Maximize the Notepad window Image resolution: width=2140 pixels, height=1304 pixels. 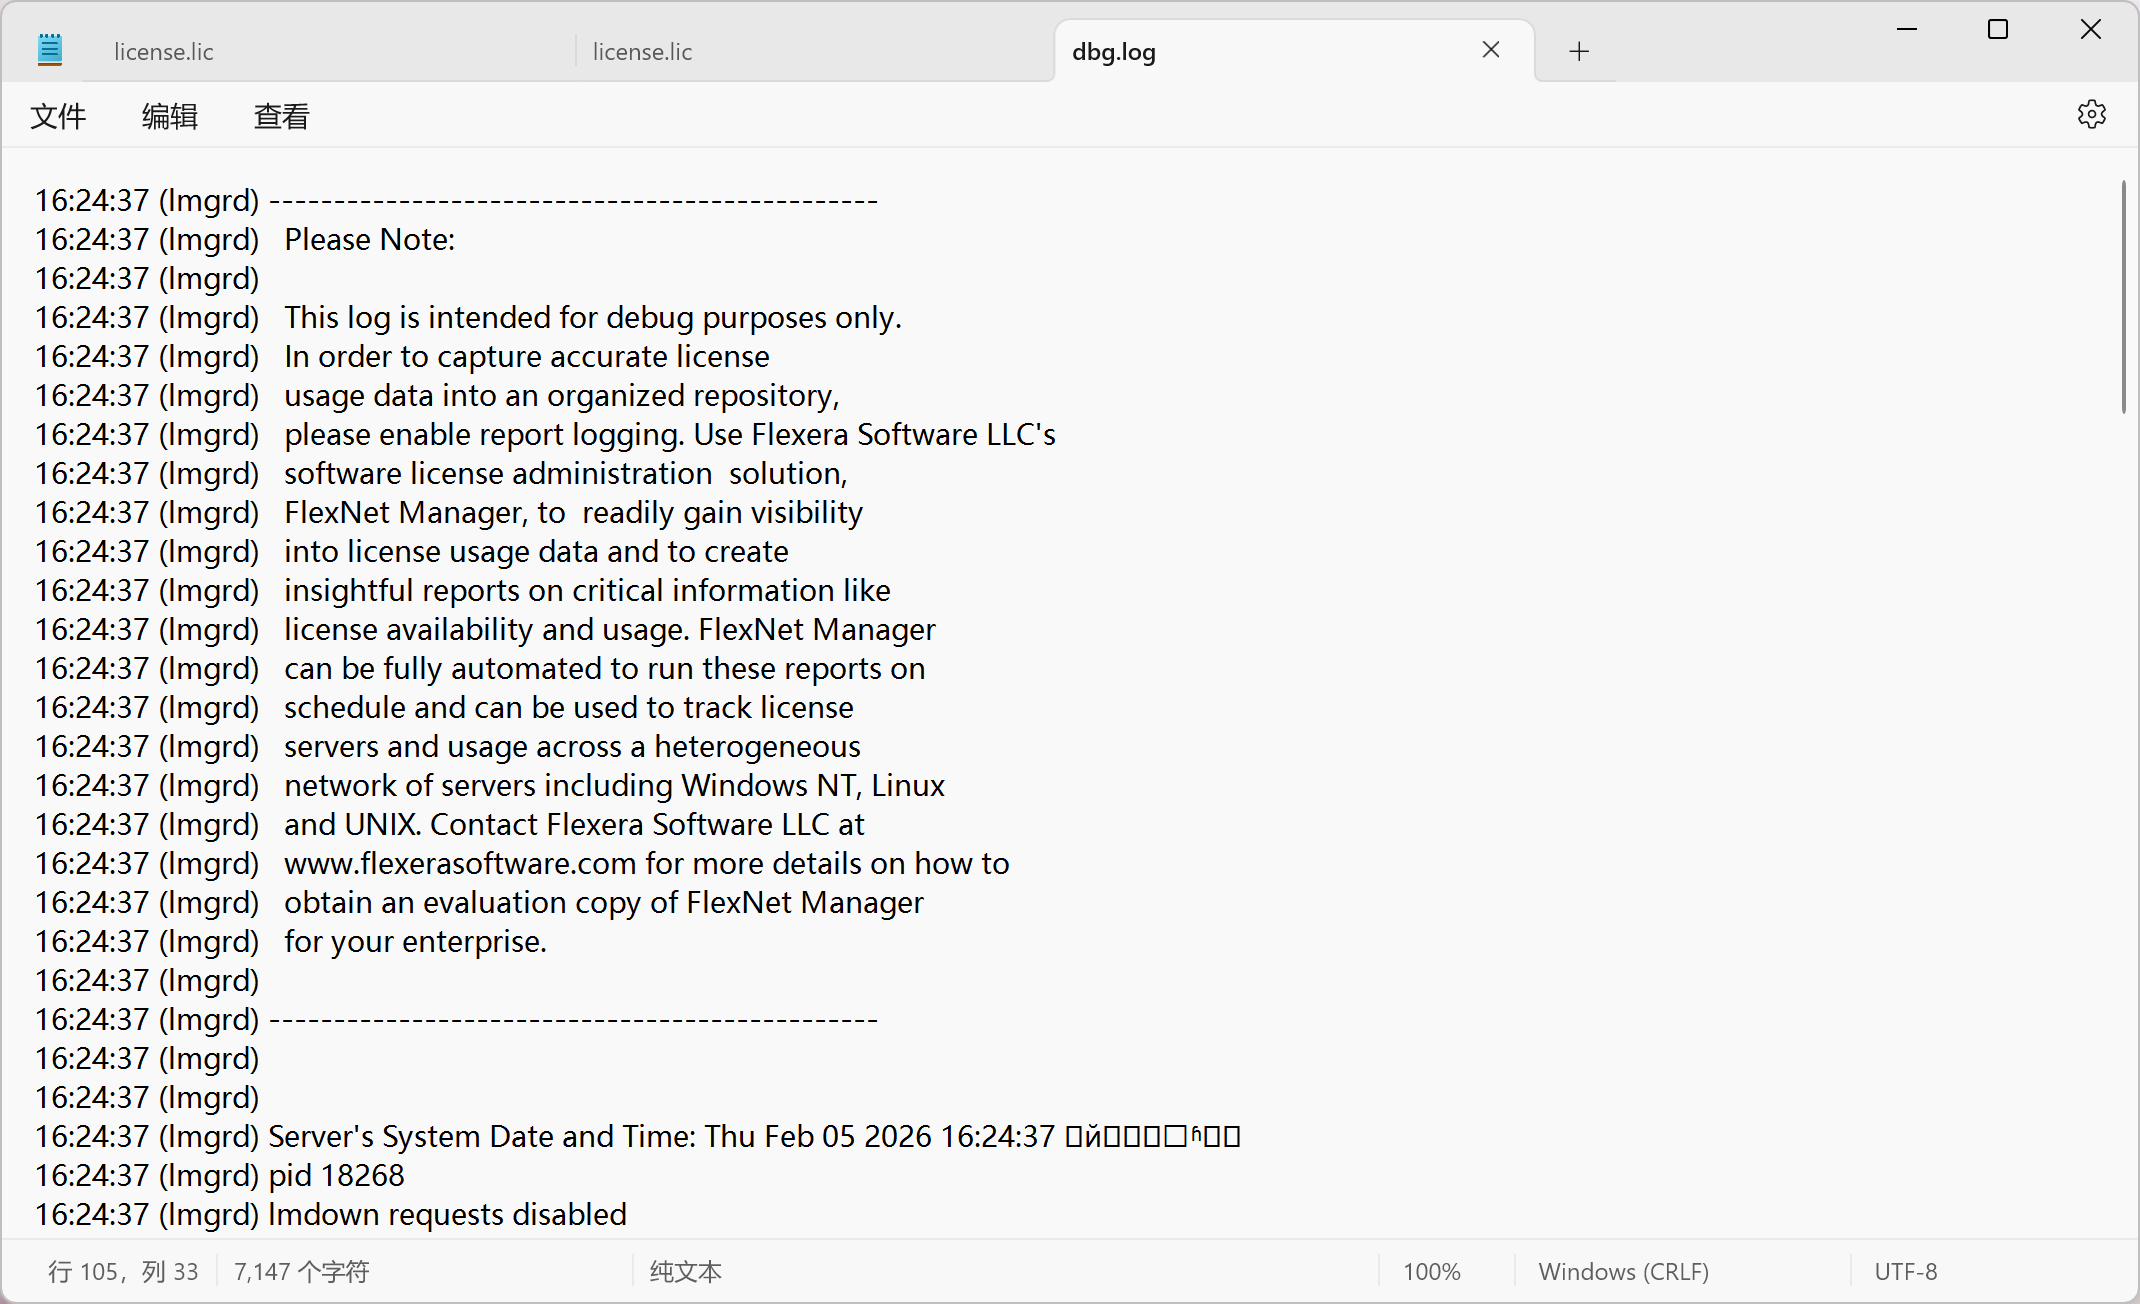1998,30
